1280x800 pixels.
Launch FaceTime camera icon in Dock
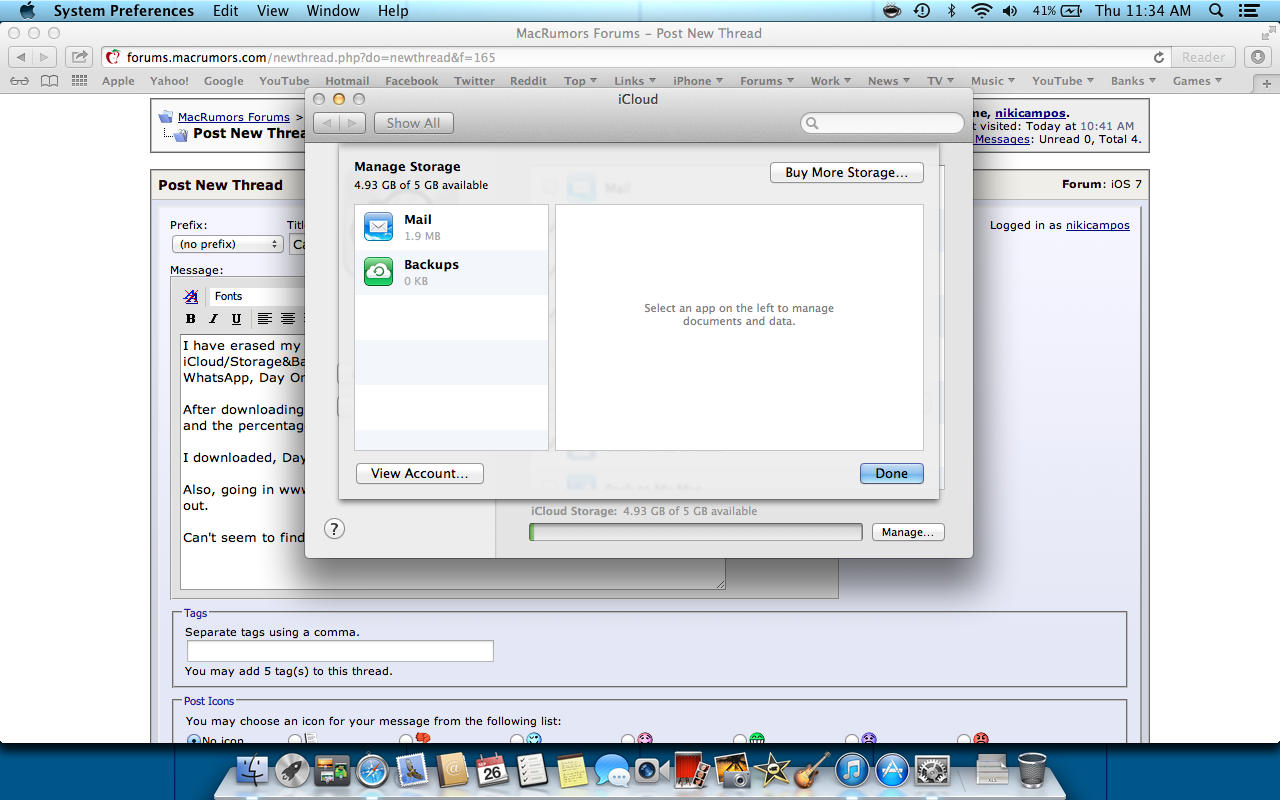tap(651, 771)
